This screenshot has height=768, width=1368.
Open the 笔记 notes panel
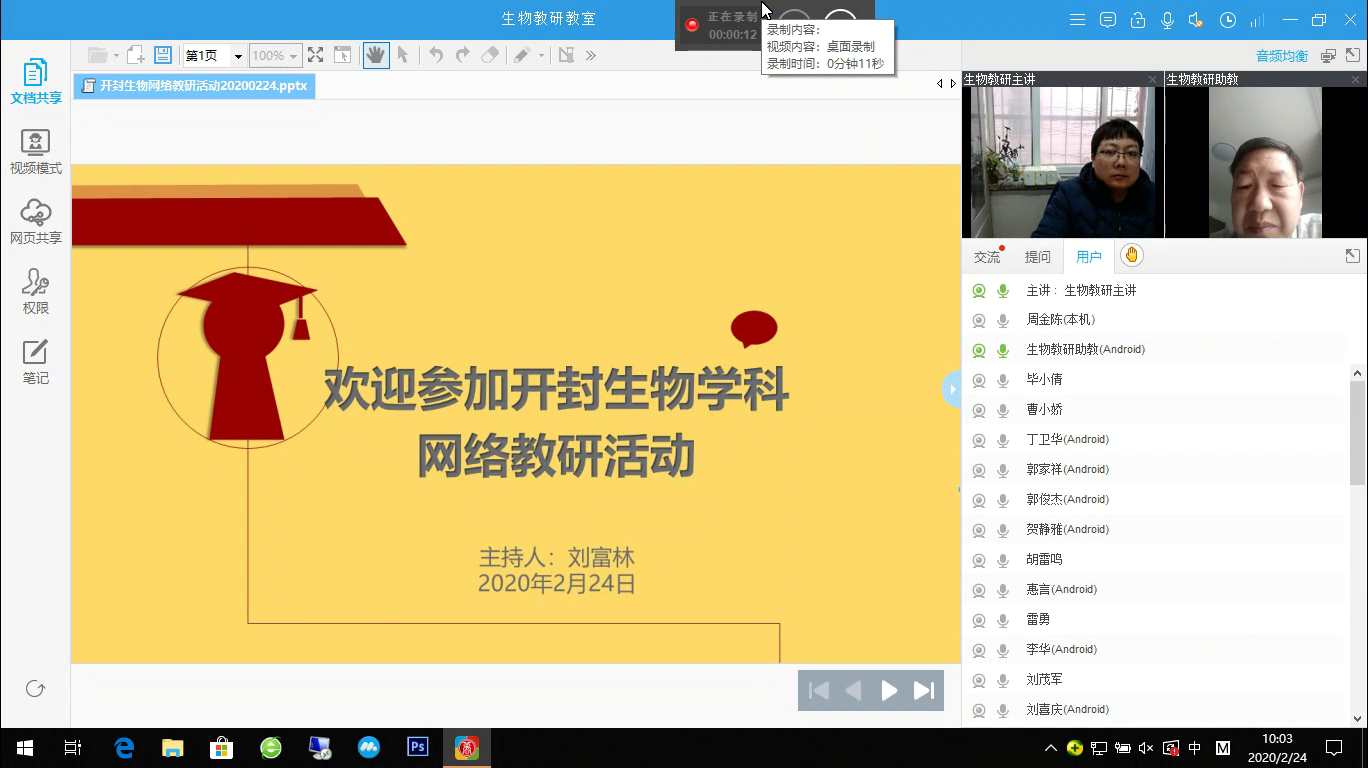tap(36, 361)
